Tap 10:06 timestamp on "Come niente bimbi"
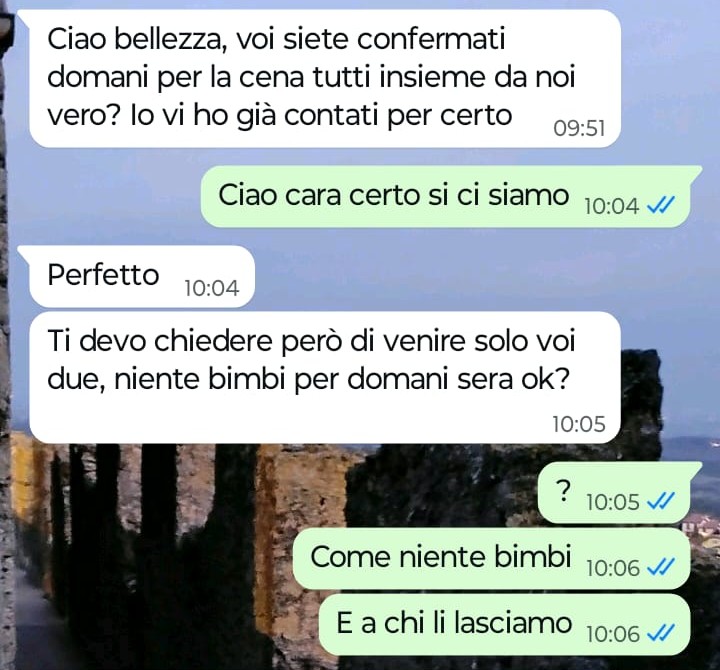 [x=613, y=568]
